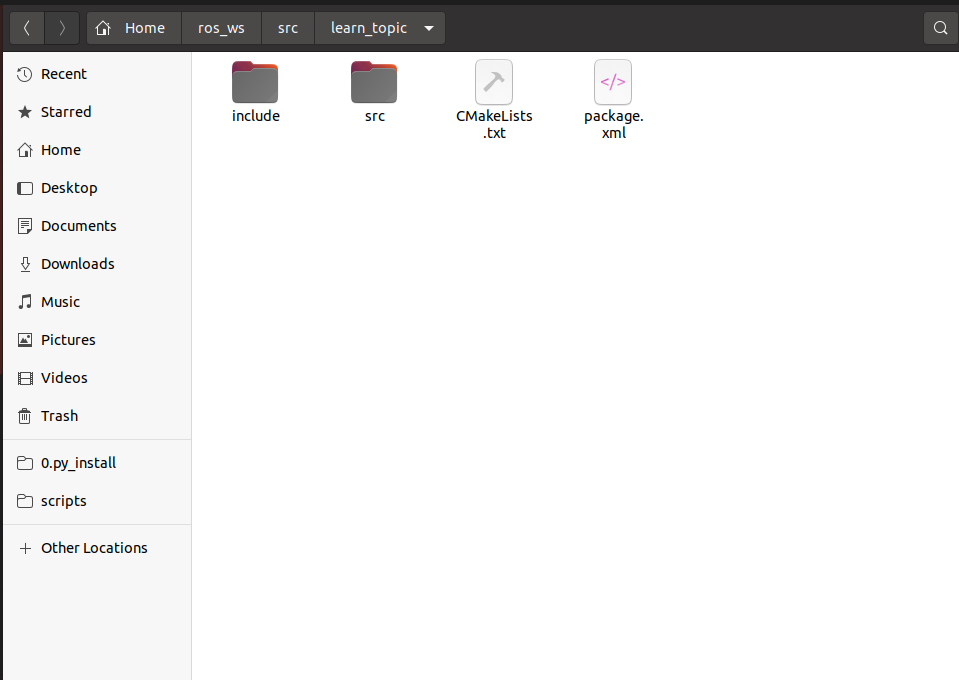Navigate to src in the path bar
959x680 pixels.
tap(288, 28)
